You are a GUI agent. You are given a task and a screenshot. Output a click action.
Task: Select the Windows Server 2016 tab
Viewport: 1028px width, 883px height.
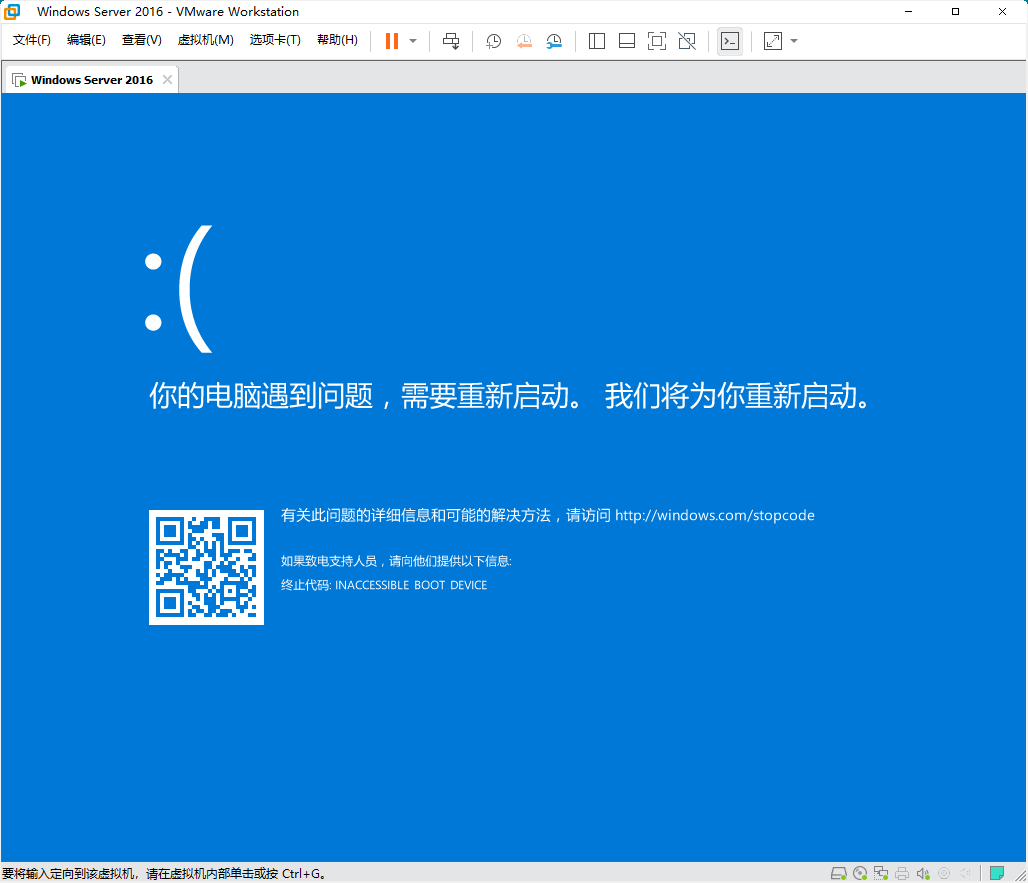point(88,77)
